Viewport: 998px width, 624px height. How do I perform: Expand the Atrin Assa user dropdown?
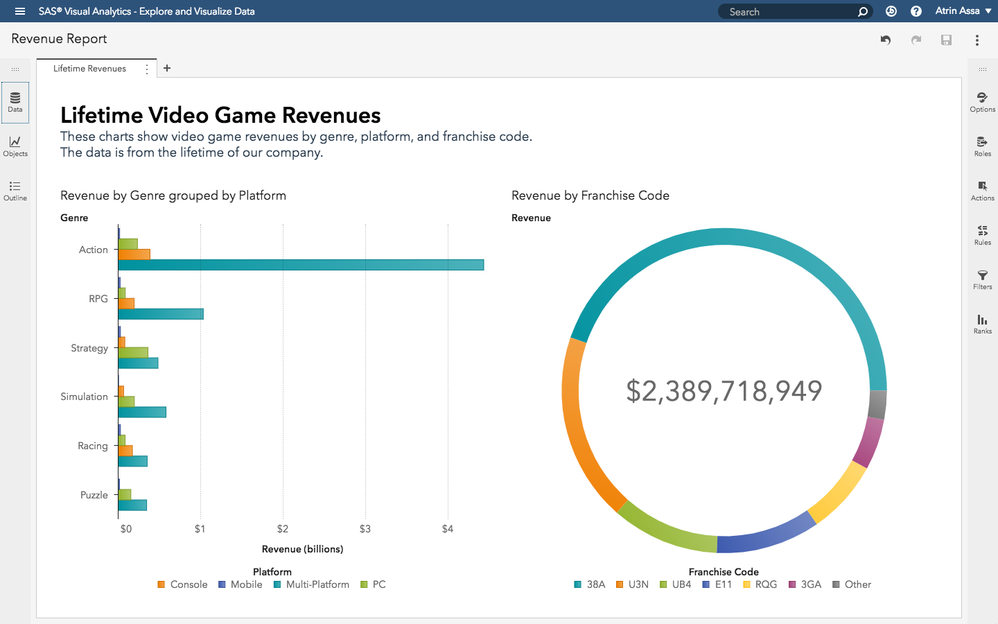963,11
